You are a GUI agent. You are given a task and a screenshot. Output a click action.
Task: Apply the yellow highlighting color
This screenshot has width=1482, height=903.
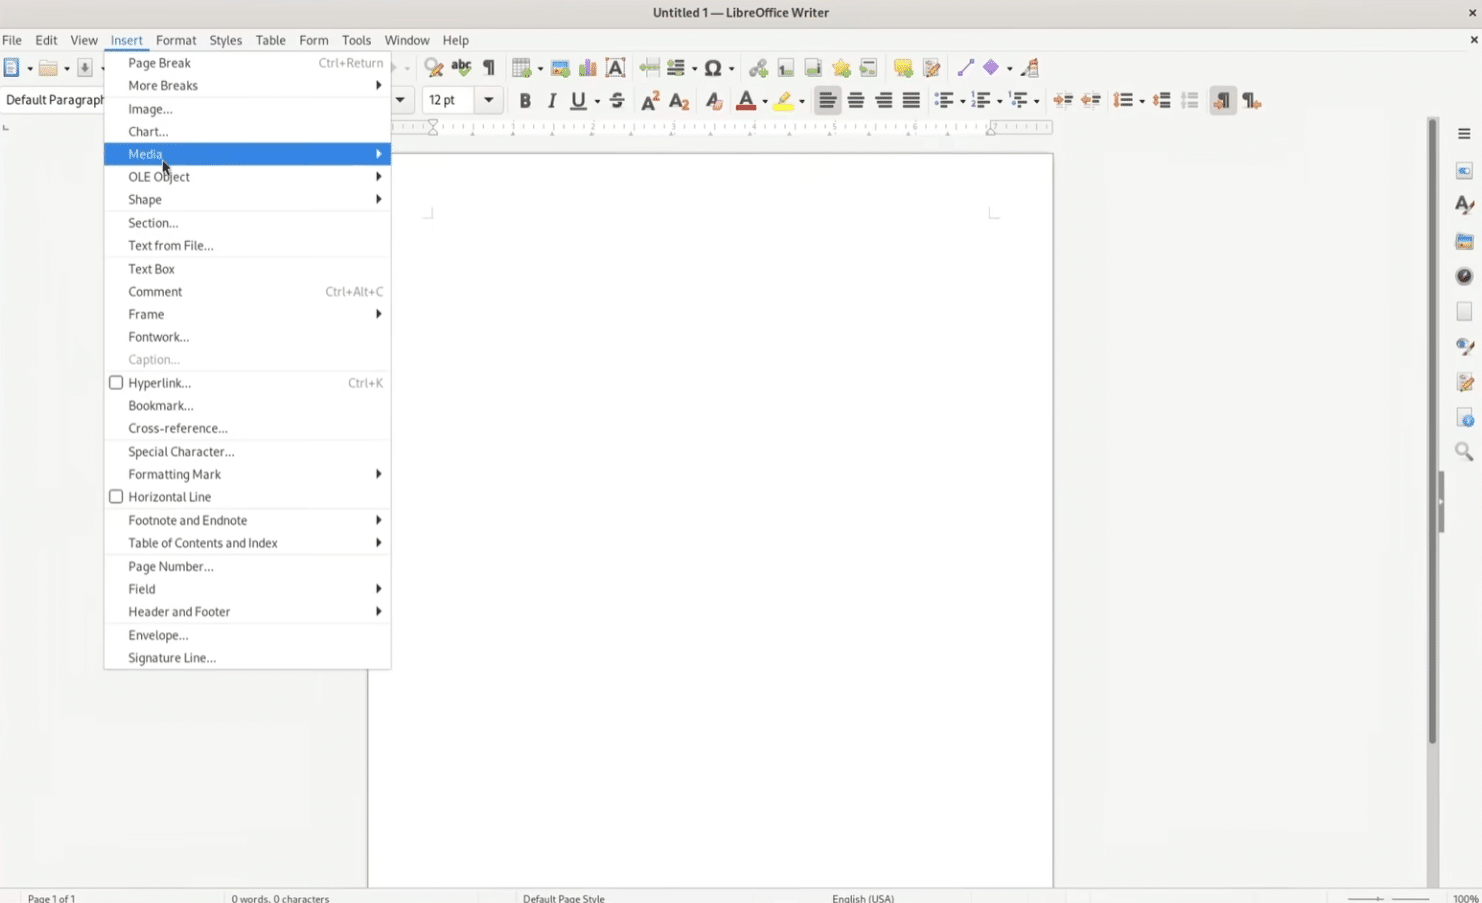pyautogui.click(x=784, y=100)
